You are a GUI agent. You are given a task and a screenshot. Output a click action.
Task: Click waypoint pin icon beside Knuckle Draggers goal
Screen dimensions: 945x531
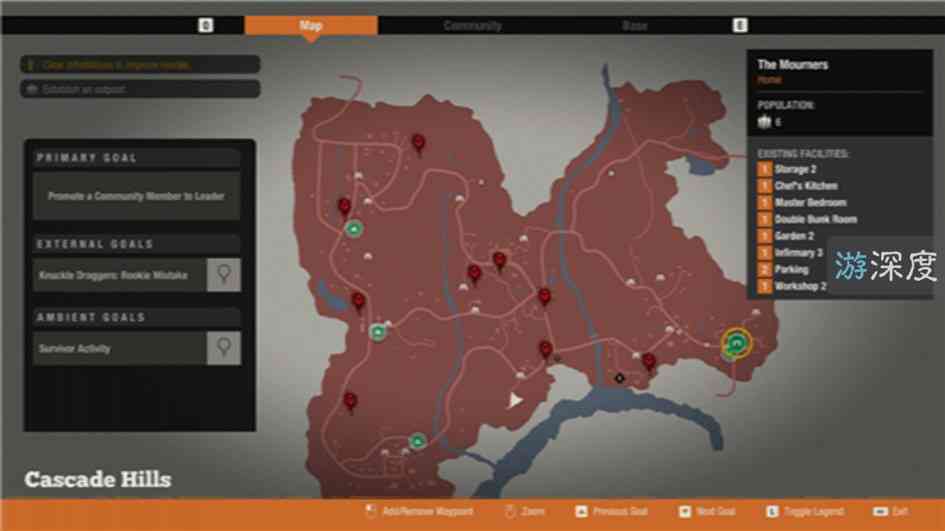coord(224,275)
